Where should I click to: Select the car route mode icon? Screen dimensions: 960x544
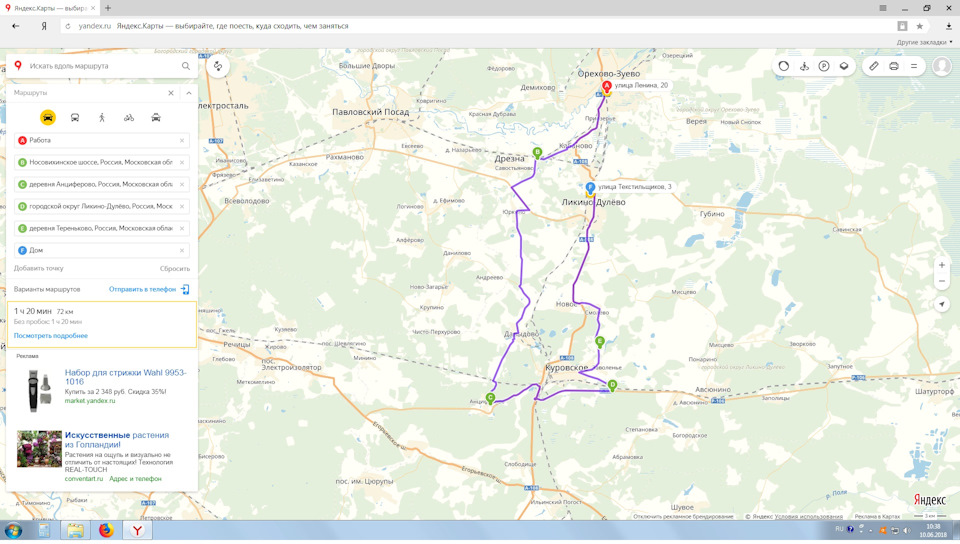(48, 117)
